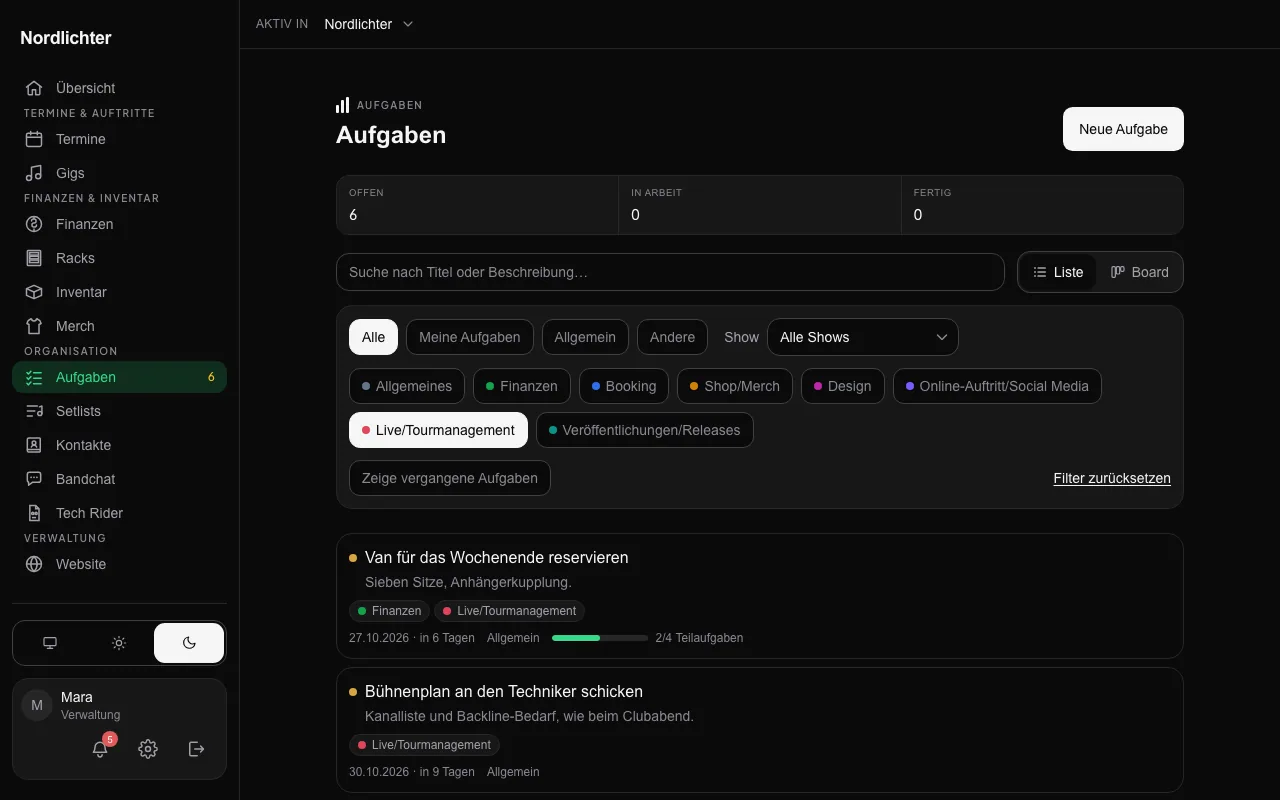
Task: Switch to system theme monitor icon
Action: coord(50,643)
